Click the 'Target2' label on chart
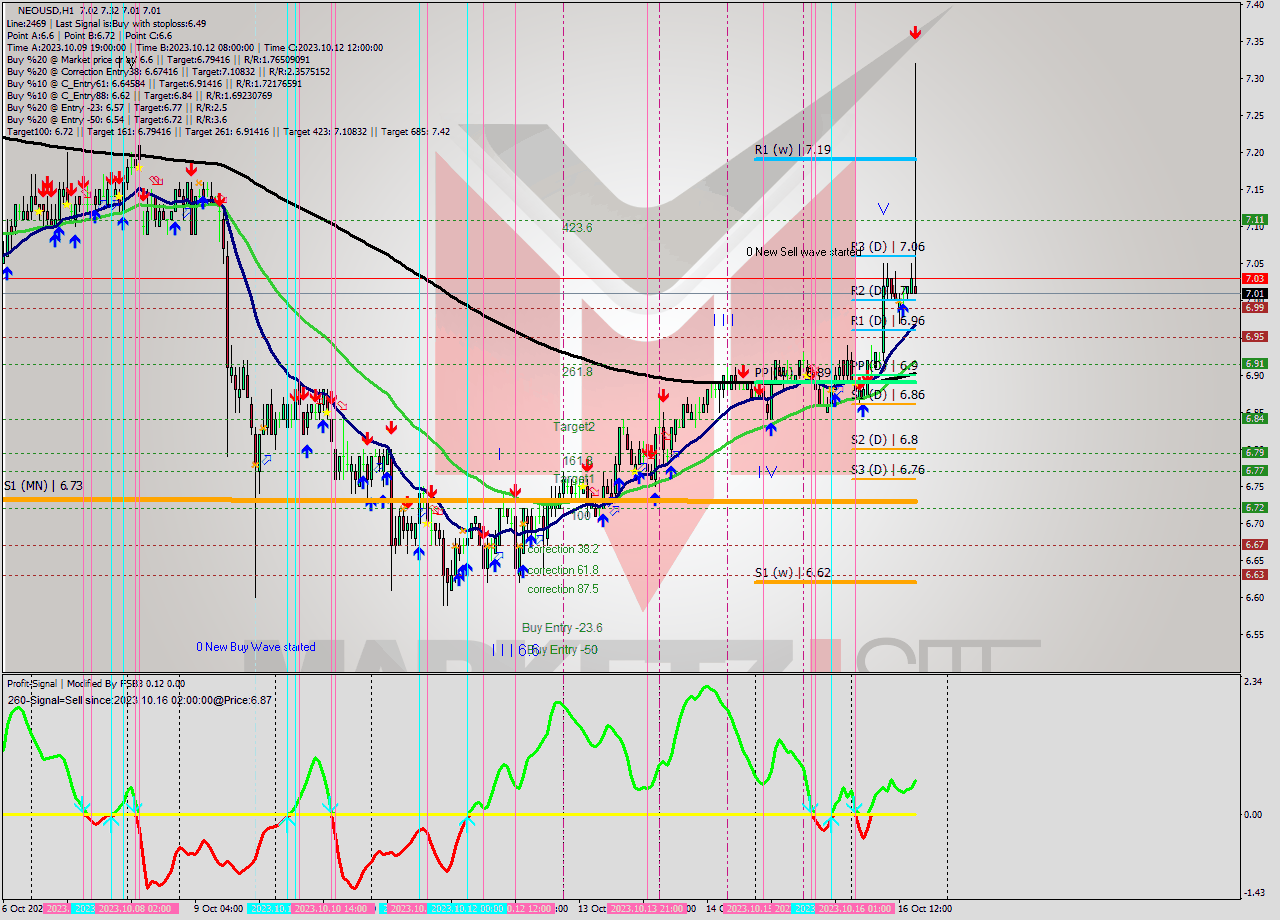Viewport: 1280px width, 920px height. 574,427
